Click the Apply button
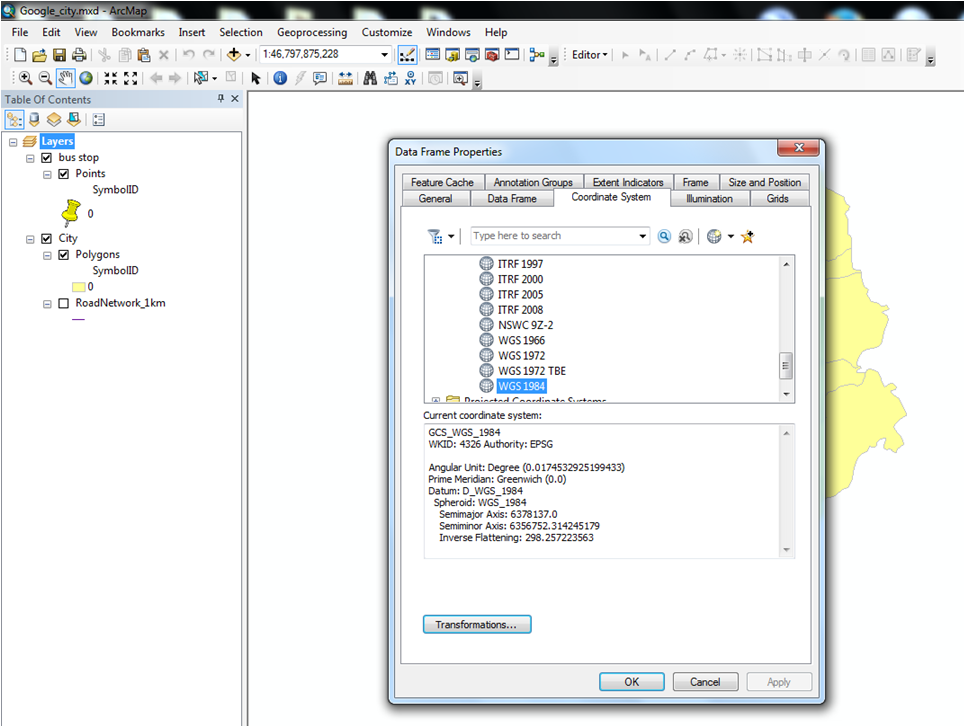The image size is (965, 727). tap(779, 682)
